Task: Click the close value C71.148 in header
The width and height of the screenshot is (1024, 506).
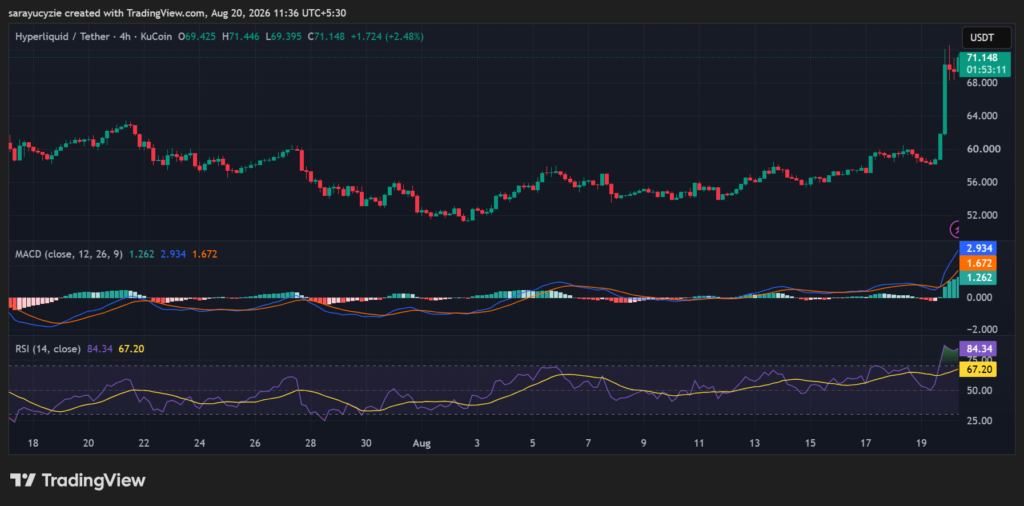Action: 327,37
